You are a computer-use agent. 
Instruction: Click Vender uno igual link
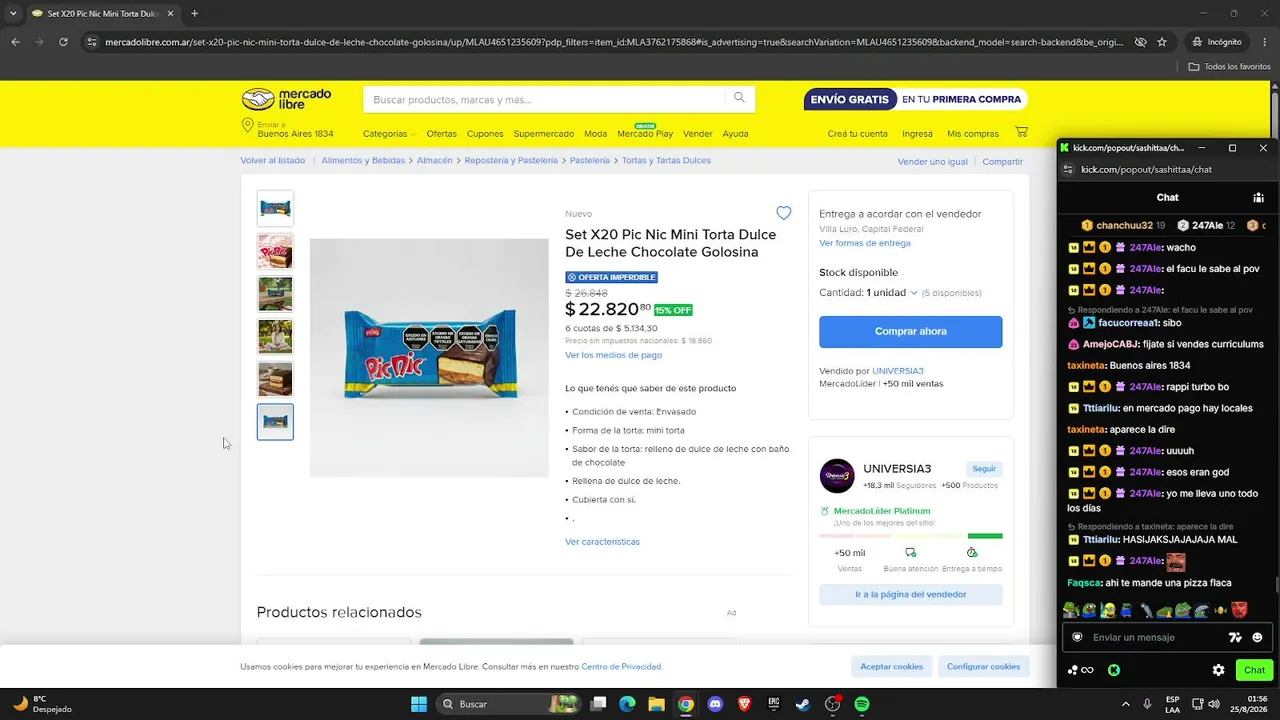click(x=932, y=161)
